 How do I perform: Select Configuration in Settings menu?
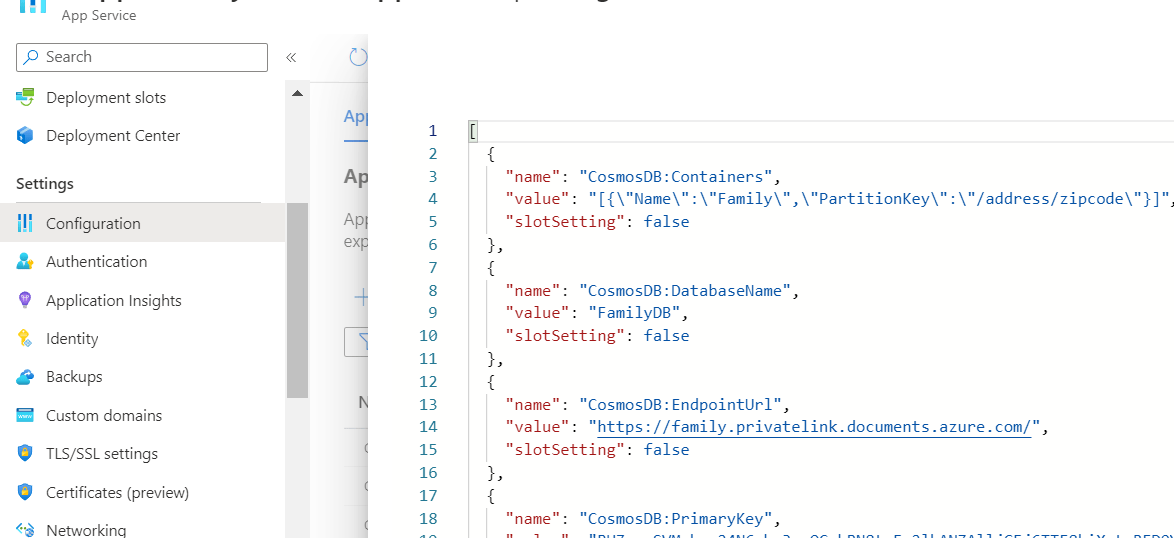(x=142, y=223)
